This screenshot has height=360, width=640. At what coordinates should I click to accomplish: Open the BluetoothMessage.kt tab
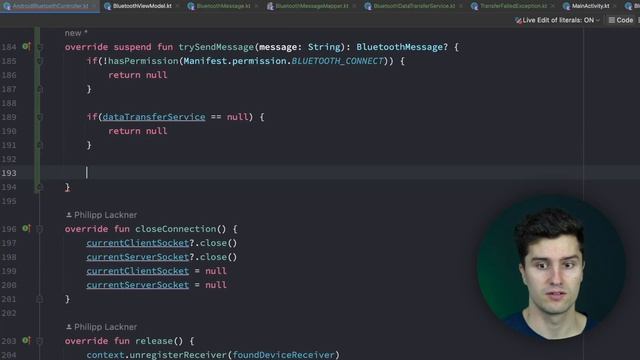coord(223,6)
